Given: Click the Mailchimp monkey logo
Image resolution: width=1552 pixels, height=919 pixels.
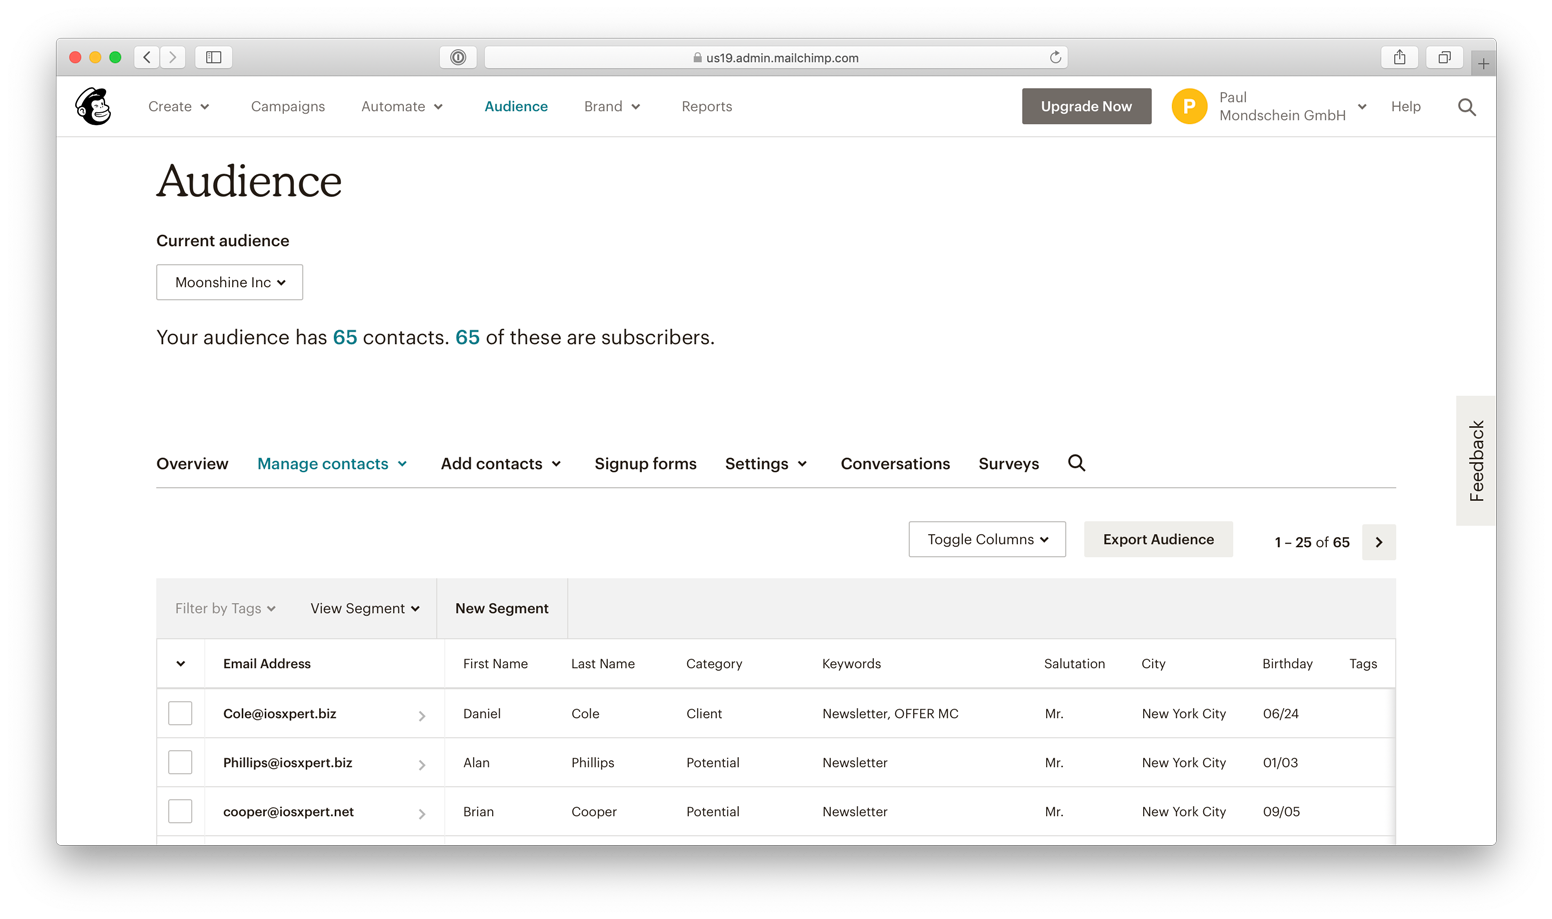Looking at the screenshot, I should pos(93,106).
